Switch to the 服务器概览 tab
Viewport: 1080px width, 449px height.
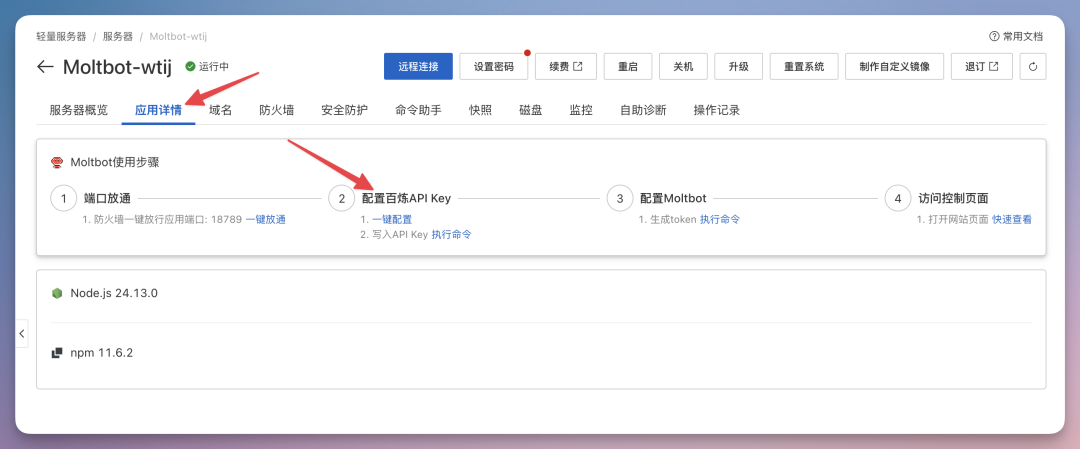pos(79,110)
